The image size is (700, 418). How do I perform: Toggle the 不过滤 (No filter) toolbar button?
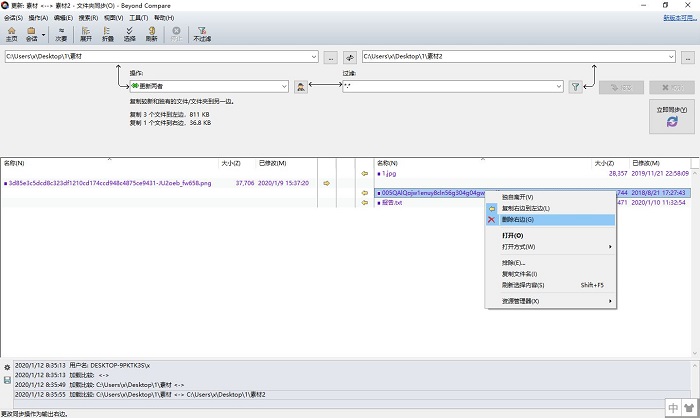(x=202, y=34)
